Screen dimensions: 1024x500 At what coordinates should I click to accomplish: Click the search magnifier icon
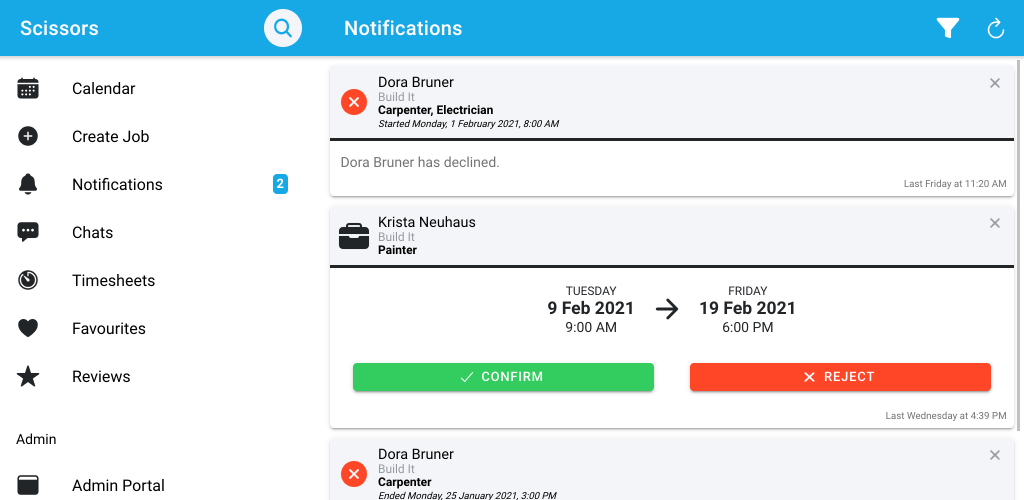(283, 28)
